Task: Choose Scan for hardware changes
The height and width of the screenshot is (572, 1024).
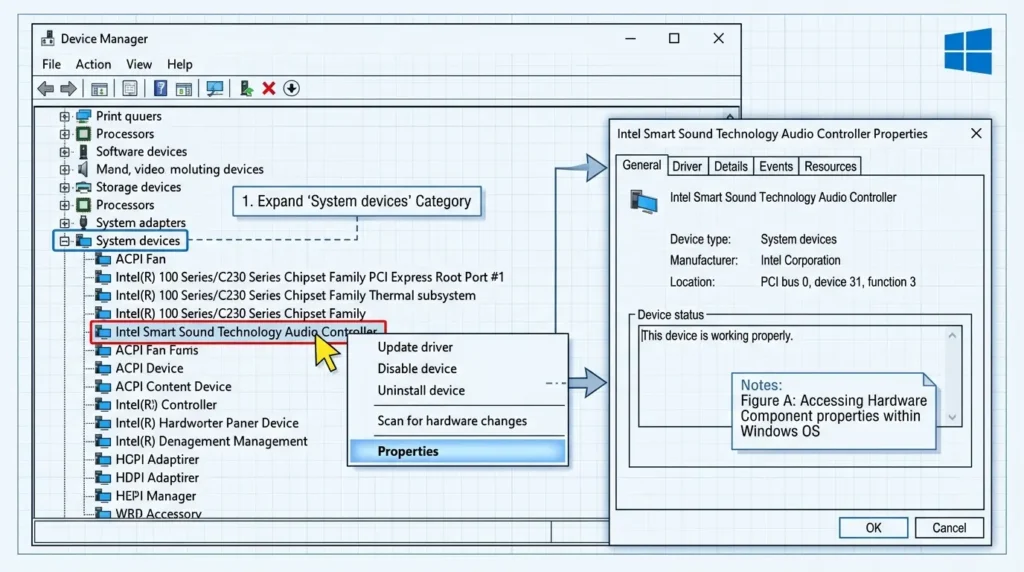Action: [x=457, y=421]
